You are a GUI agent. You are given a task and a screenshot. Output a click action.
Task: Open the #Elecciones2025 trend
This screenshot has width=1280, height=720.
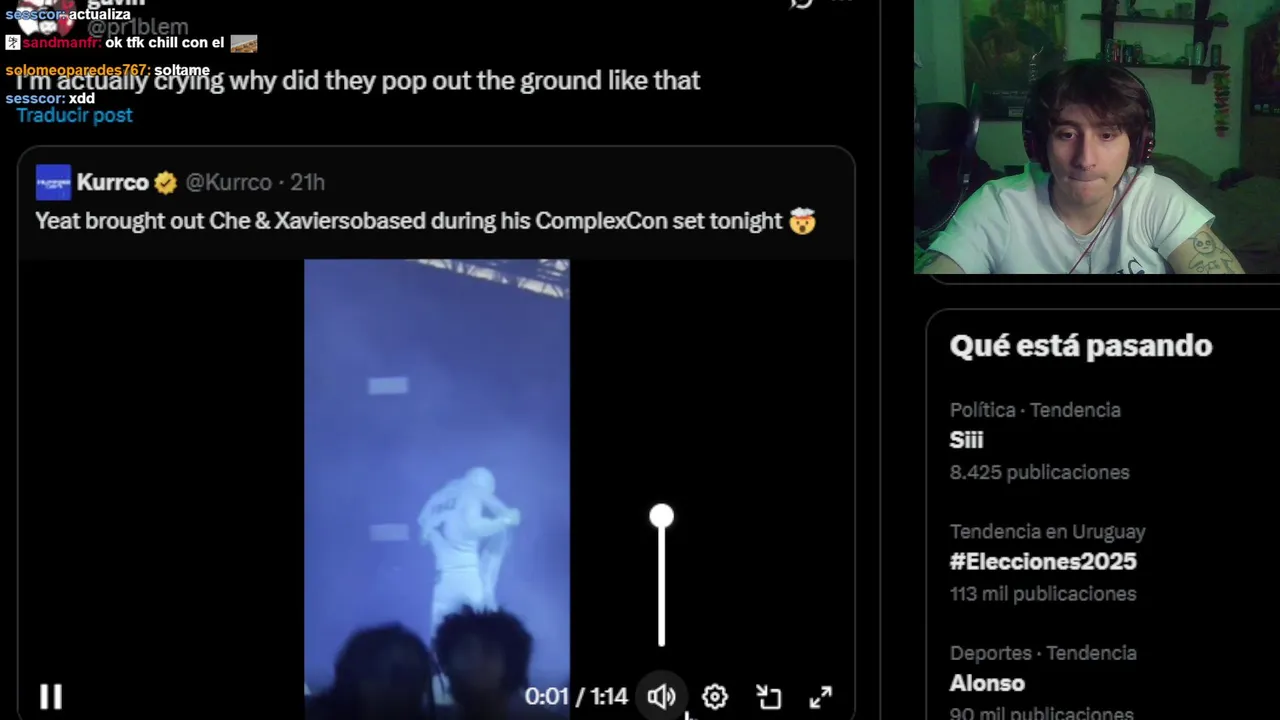click(x=1043, y=562)
